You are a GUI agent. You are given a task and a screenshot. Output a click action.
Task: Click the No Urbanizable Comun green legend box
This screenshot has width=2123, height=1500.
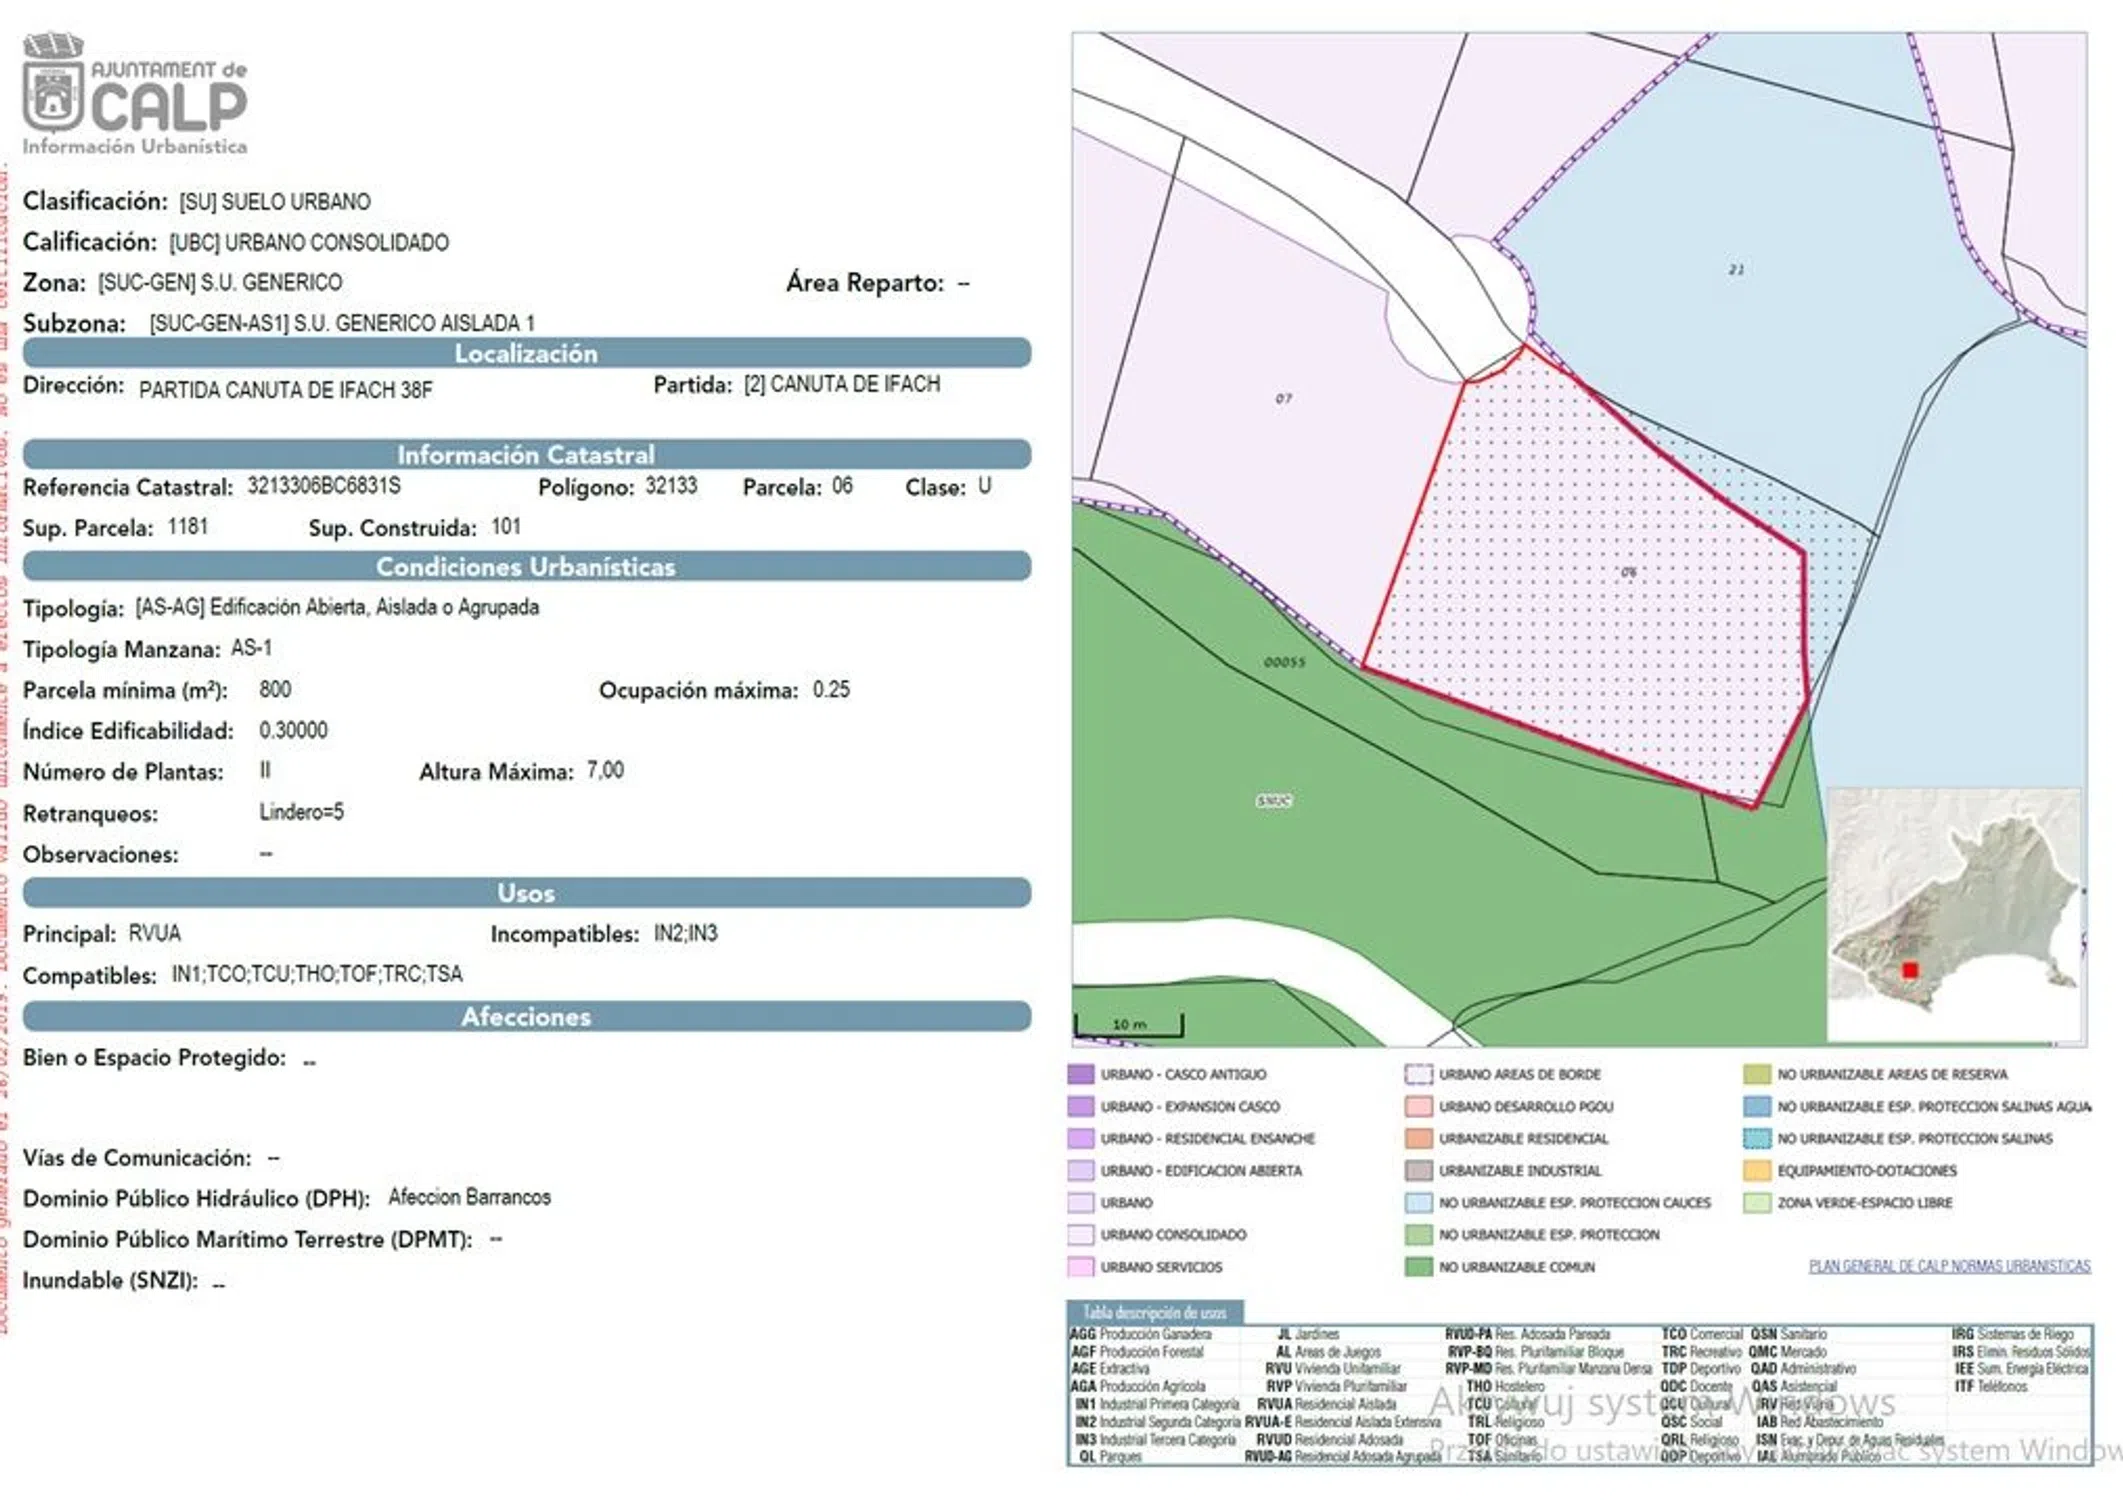(1418, 1267)
